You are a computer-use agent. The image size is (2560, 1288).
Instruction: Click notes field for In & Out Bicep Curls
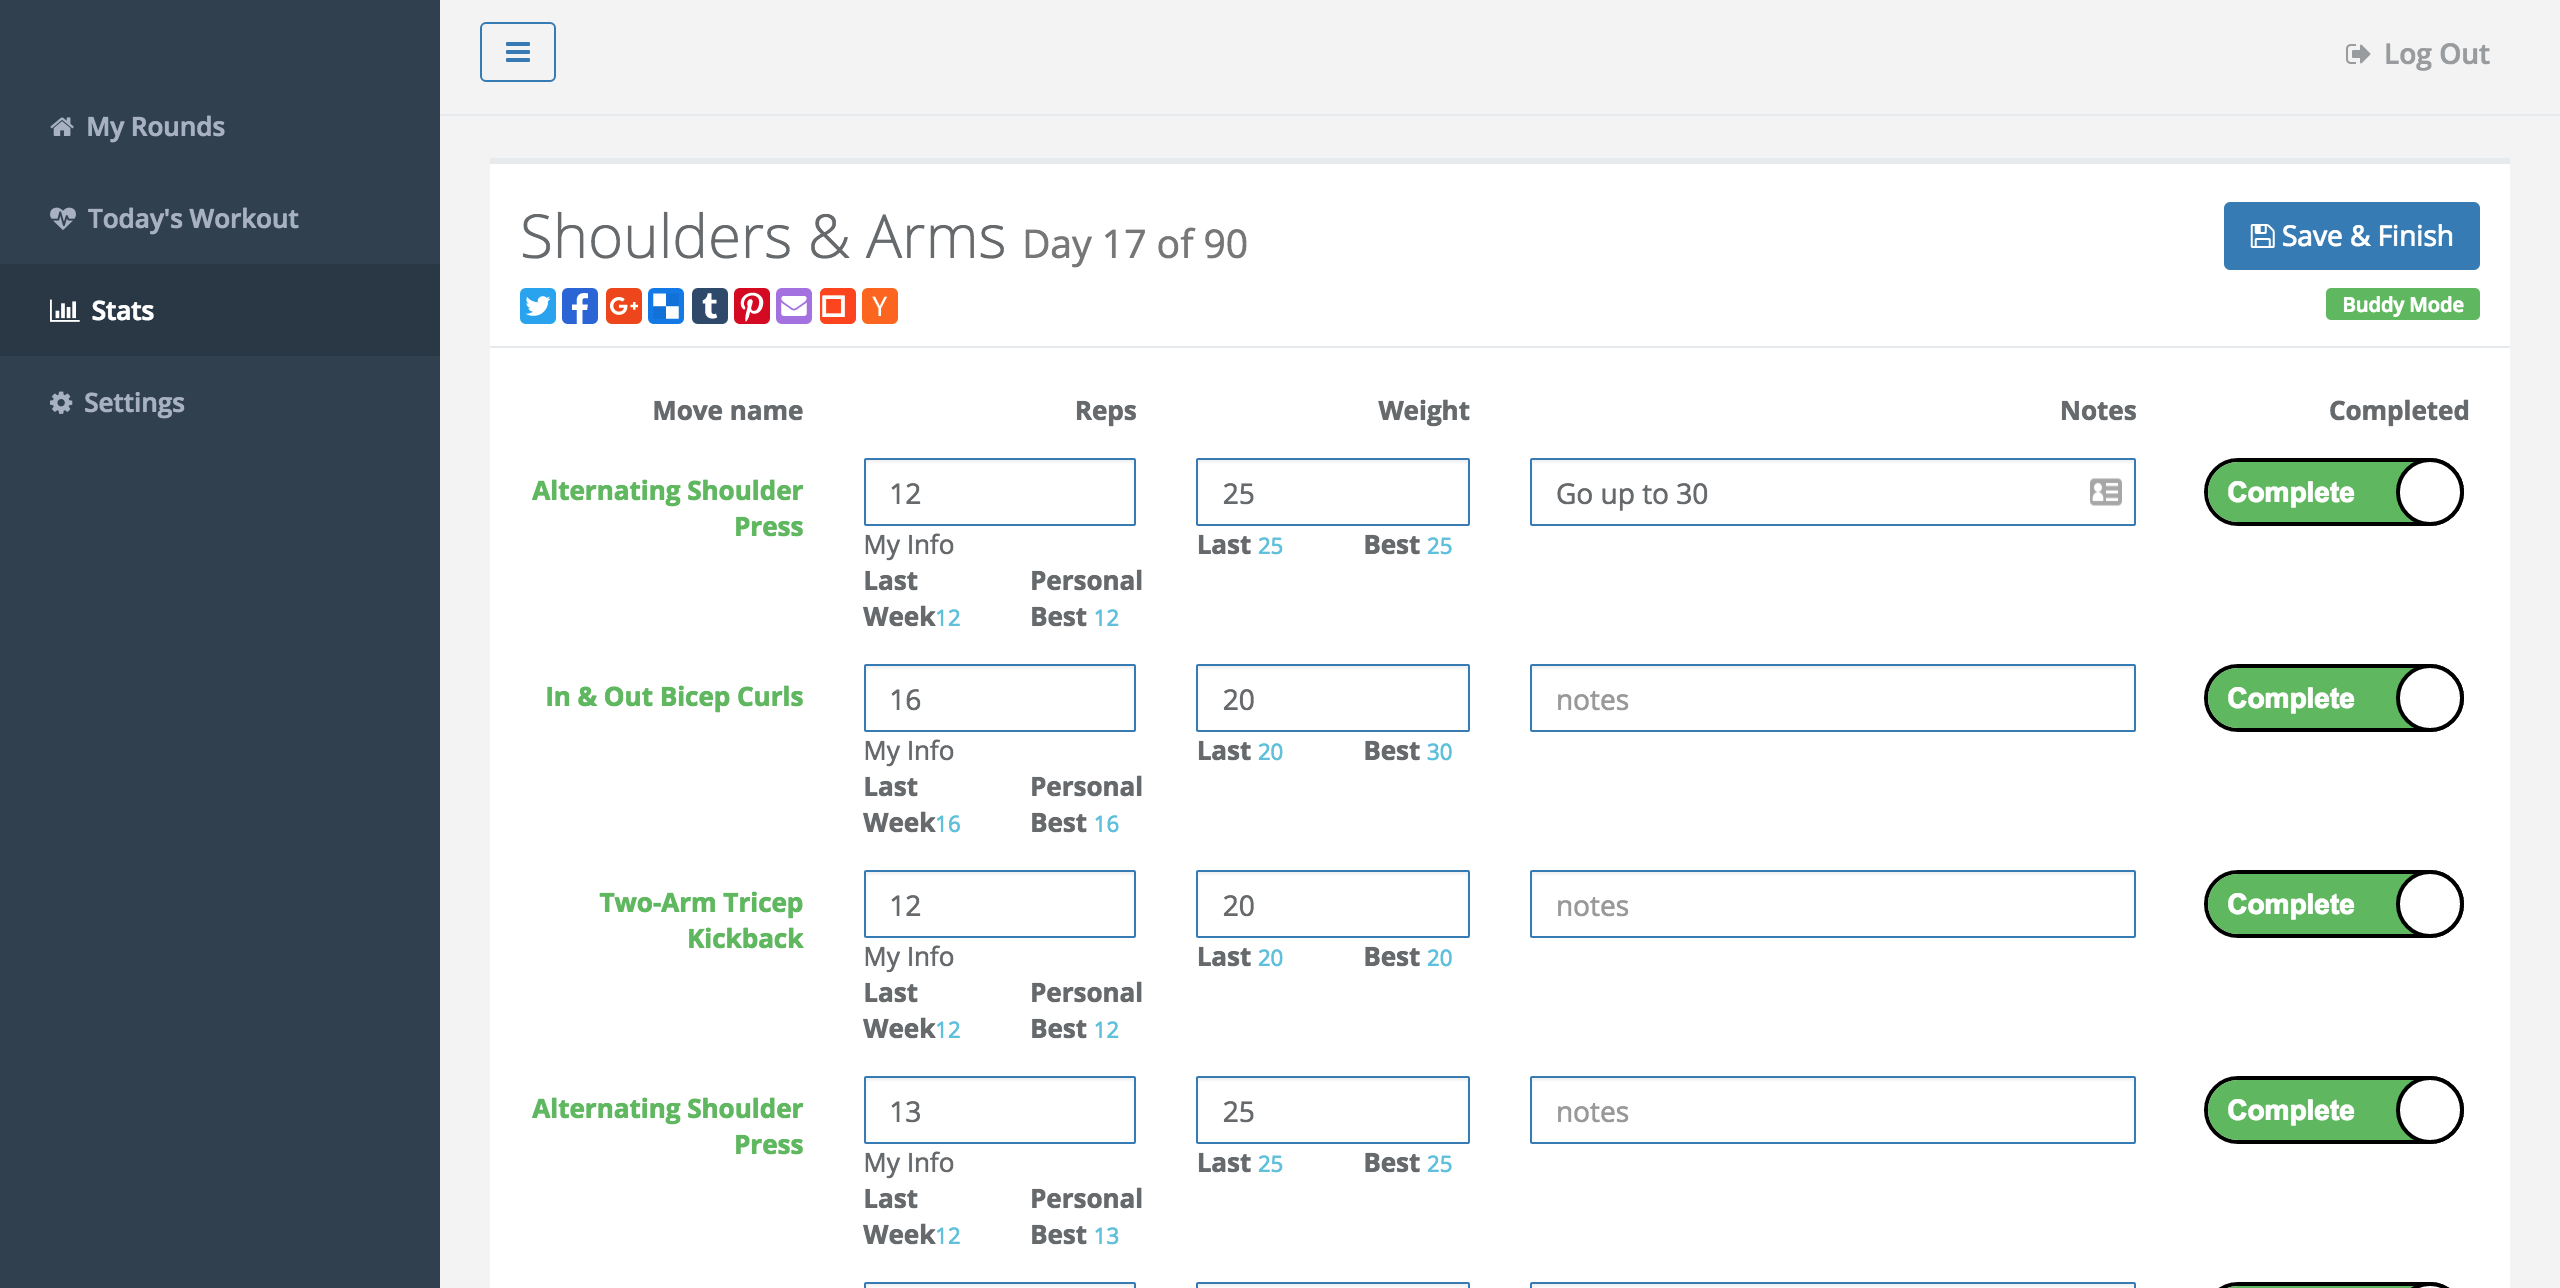click(1833, 698)
